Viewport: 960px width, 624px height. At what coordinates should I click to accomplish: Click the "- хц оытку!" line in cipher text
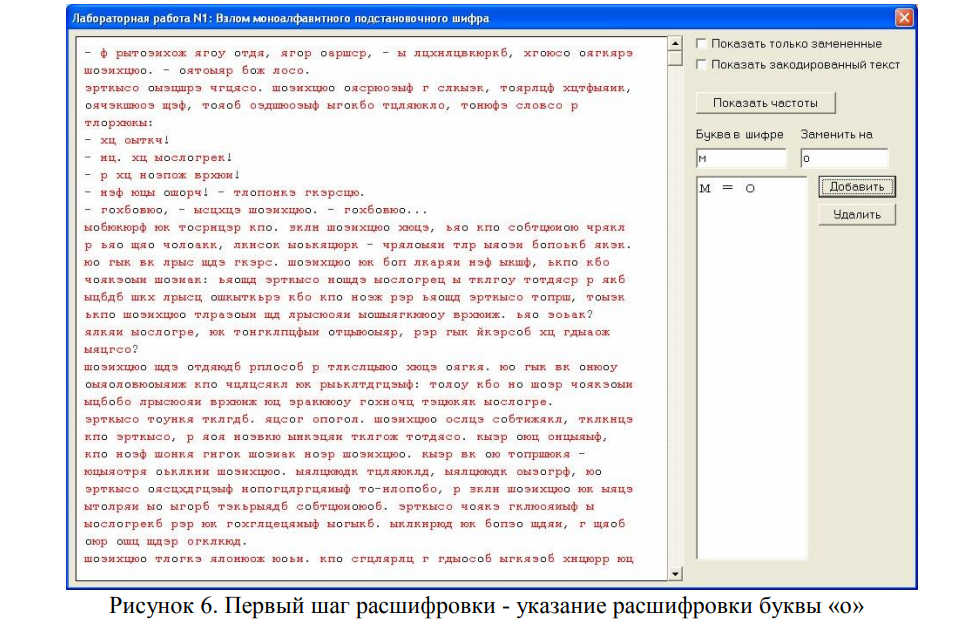(131, 140)
